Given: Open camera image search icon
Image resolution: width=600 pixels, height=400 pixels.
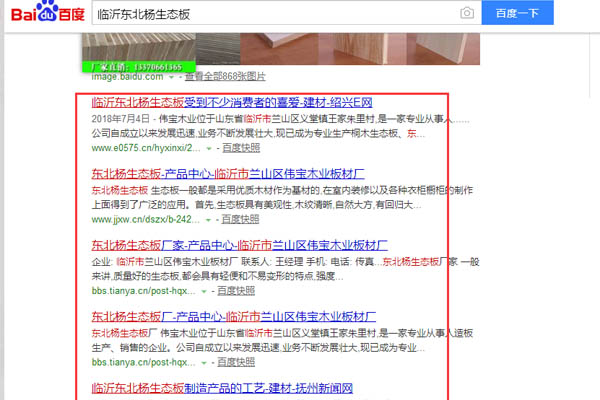Looking at the screenshot, I should [x=467, y=13].
